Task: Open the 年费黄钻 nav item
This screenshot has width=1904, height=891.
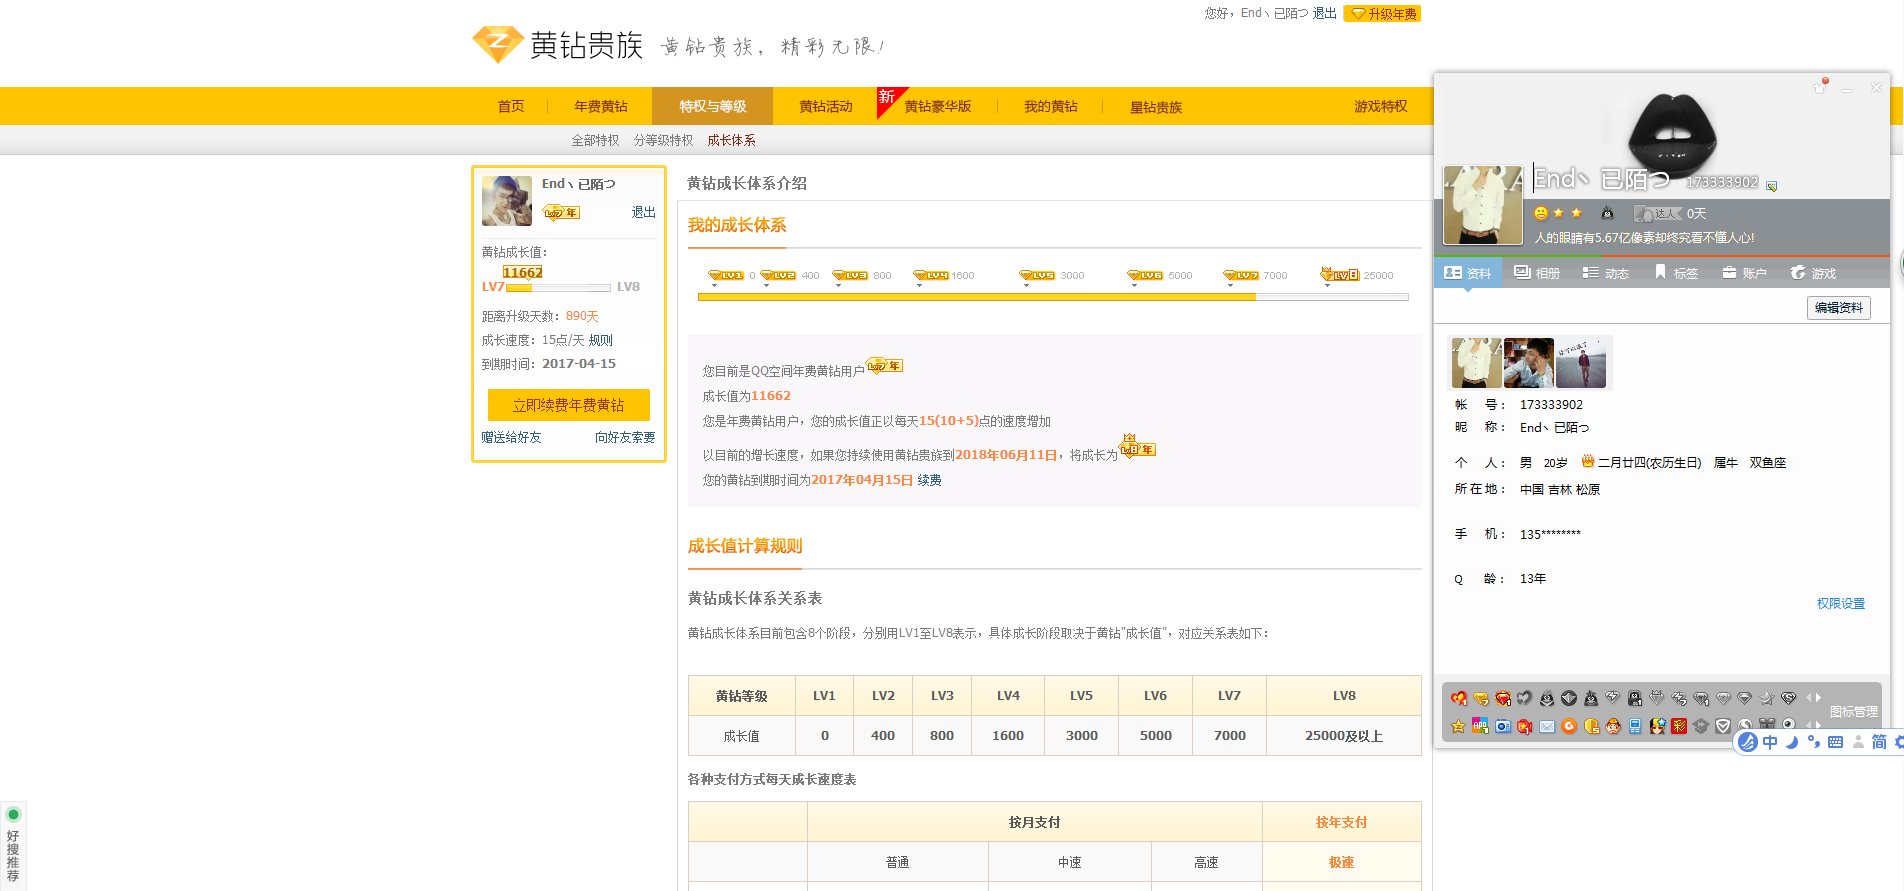Action: (601, 106)
